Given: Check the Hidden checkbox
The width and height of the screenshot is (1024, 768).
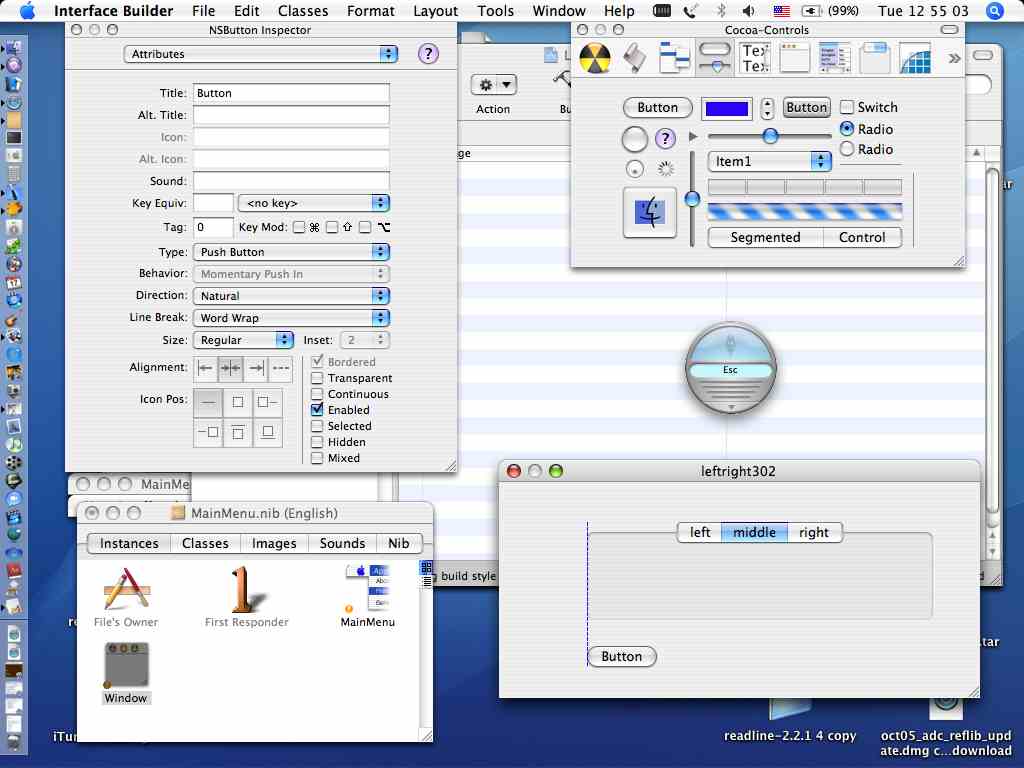Looking at the screenshot, I should point(317,442).
